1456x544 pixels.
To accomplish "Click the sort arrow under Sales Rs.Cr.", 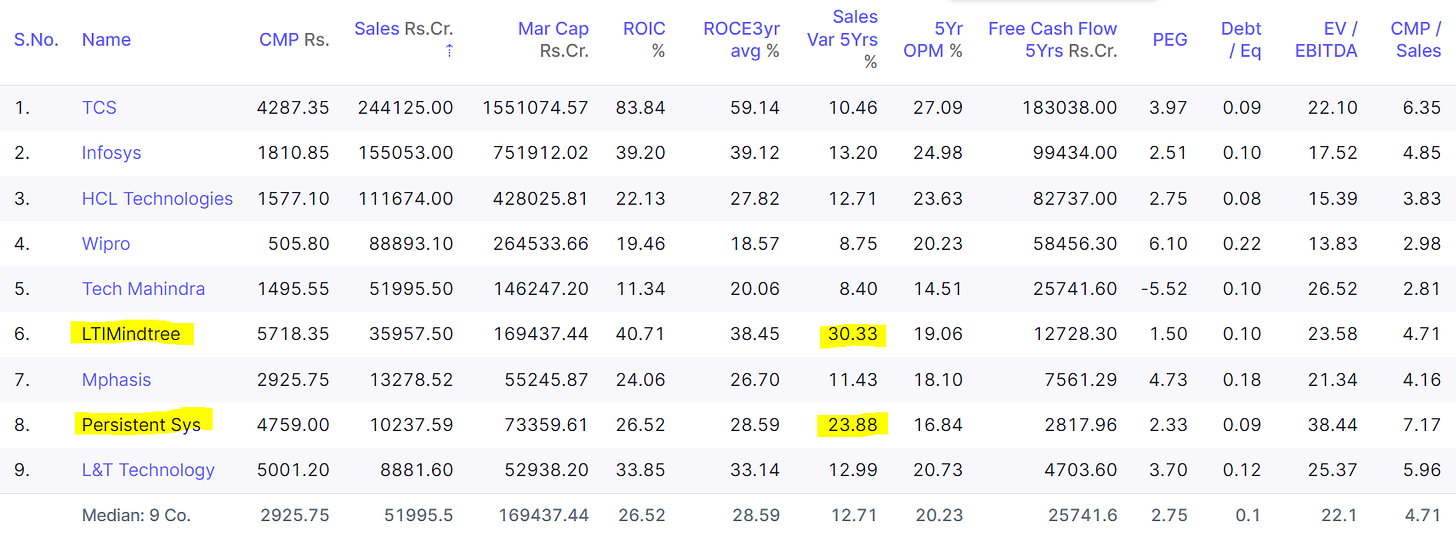I will (449, 51).
